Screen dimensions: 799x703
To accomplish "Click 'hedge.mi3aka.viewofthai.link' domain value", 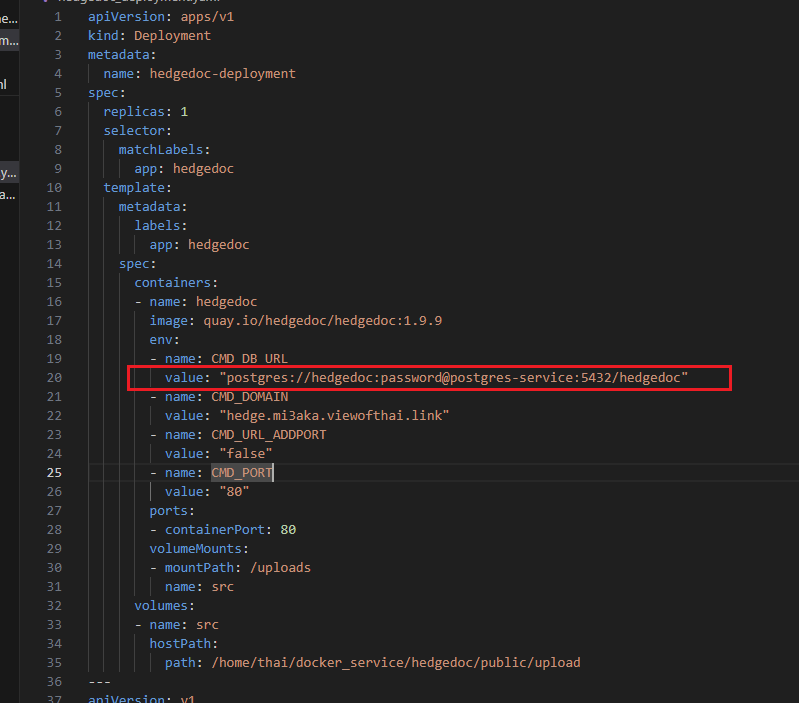I will (x=334, y=416).
